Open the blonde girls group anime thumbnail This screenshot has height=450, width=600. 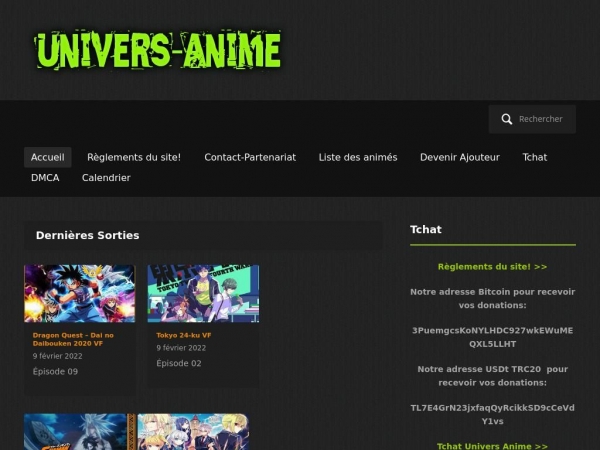click(x=193, y=432)
